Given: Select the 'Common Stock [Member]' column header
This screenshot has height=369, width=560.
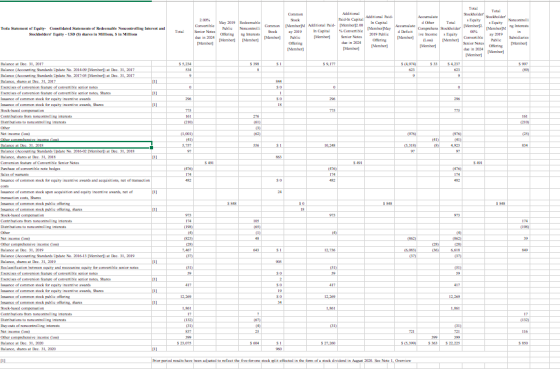Looking at the screenshot, I should click(272, 31).
